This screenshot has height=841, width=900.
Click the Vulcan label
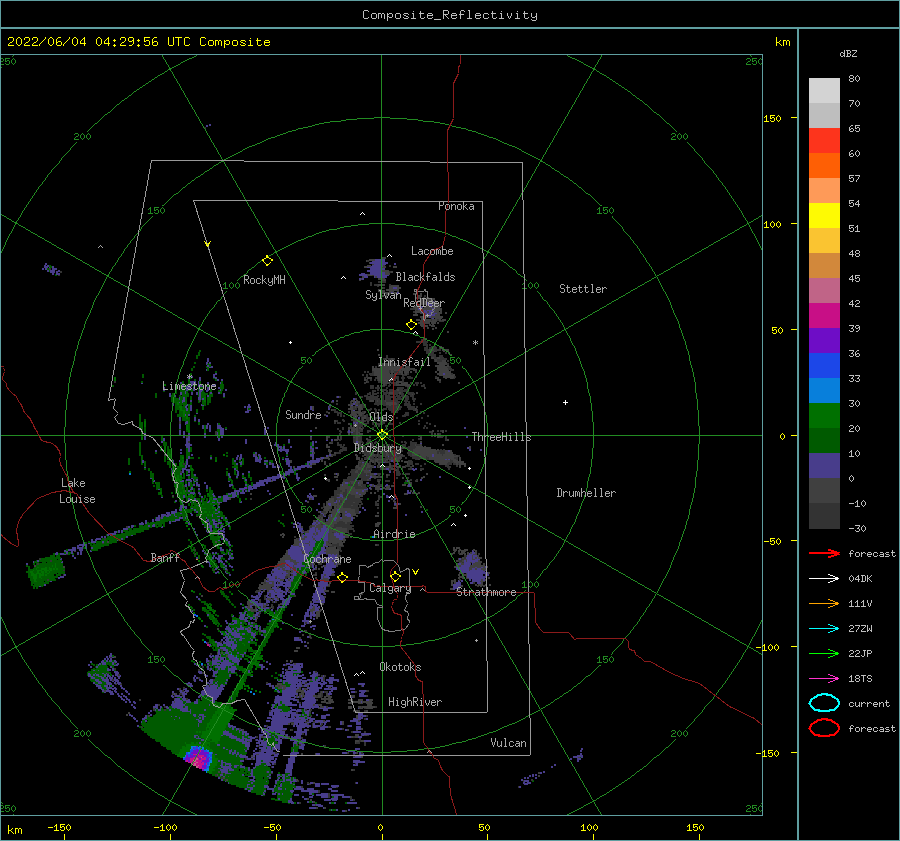(x=508, y=743)
